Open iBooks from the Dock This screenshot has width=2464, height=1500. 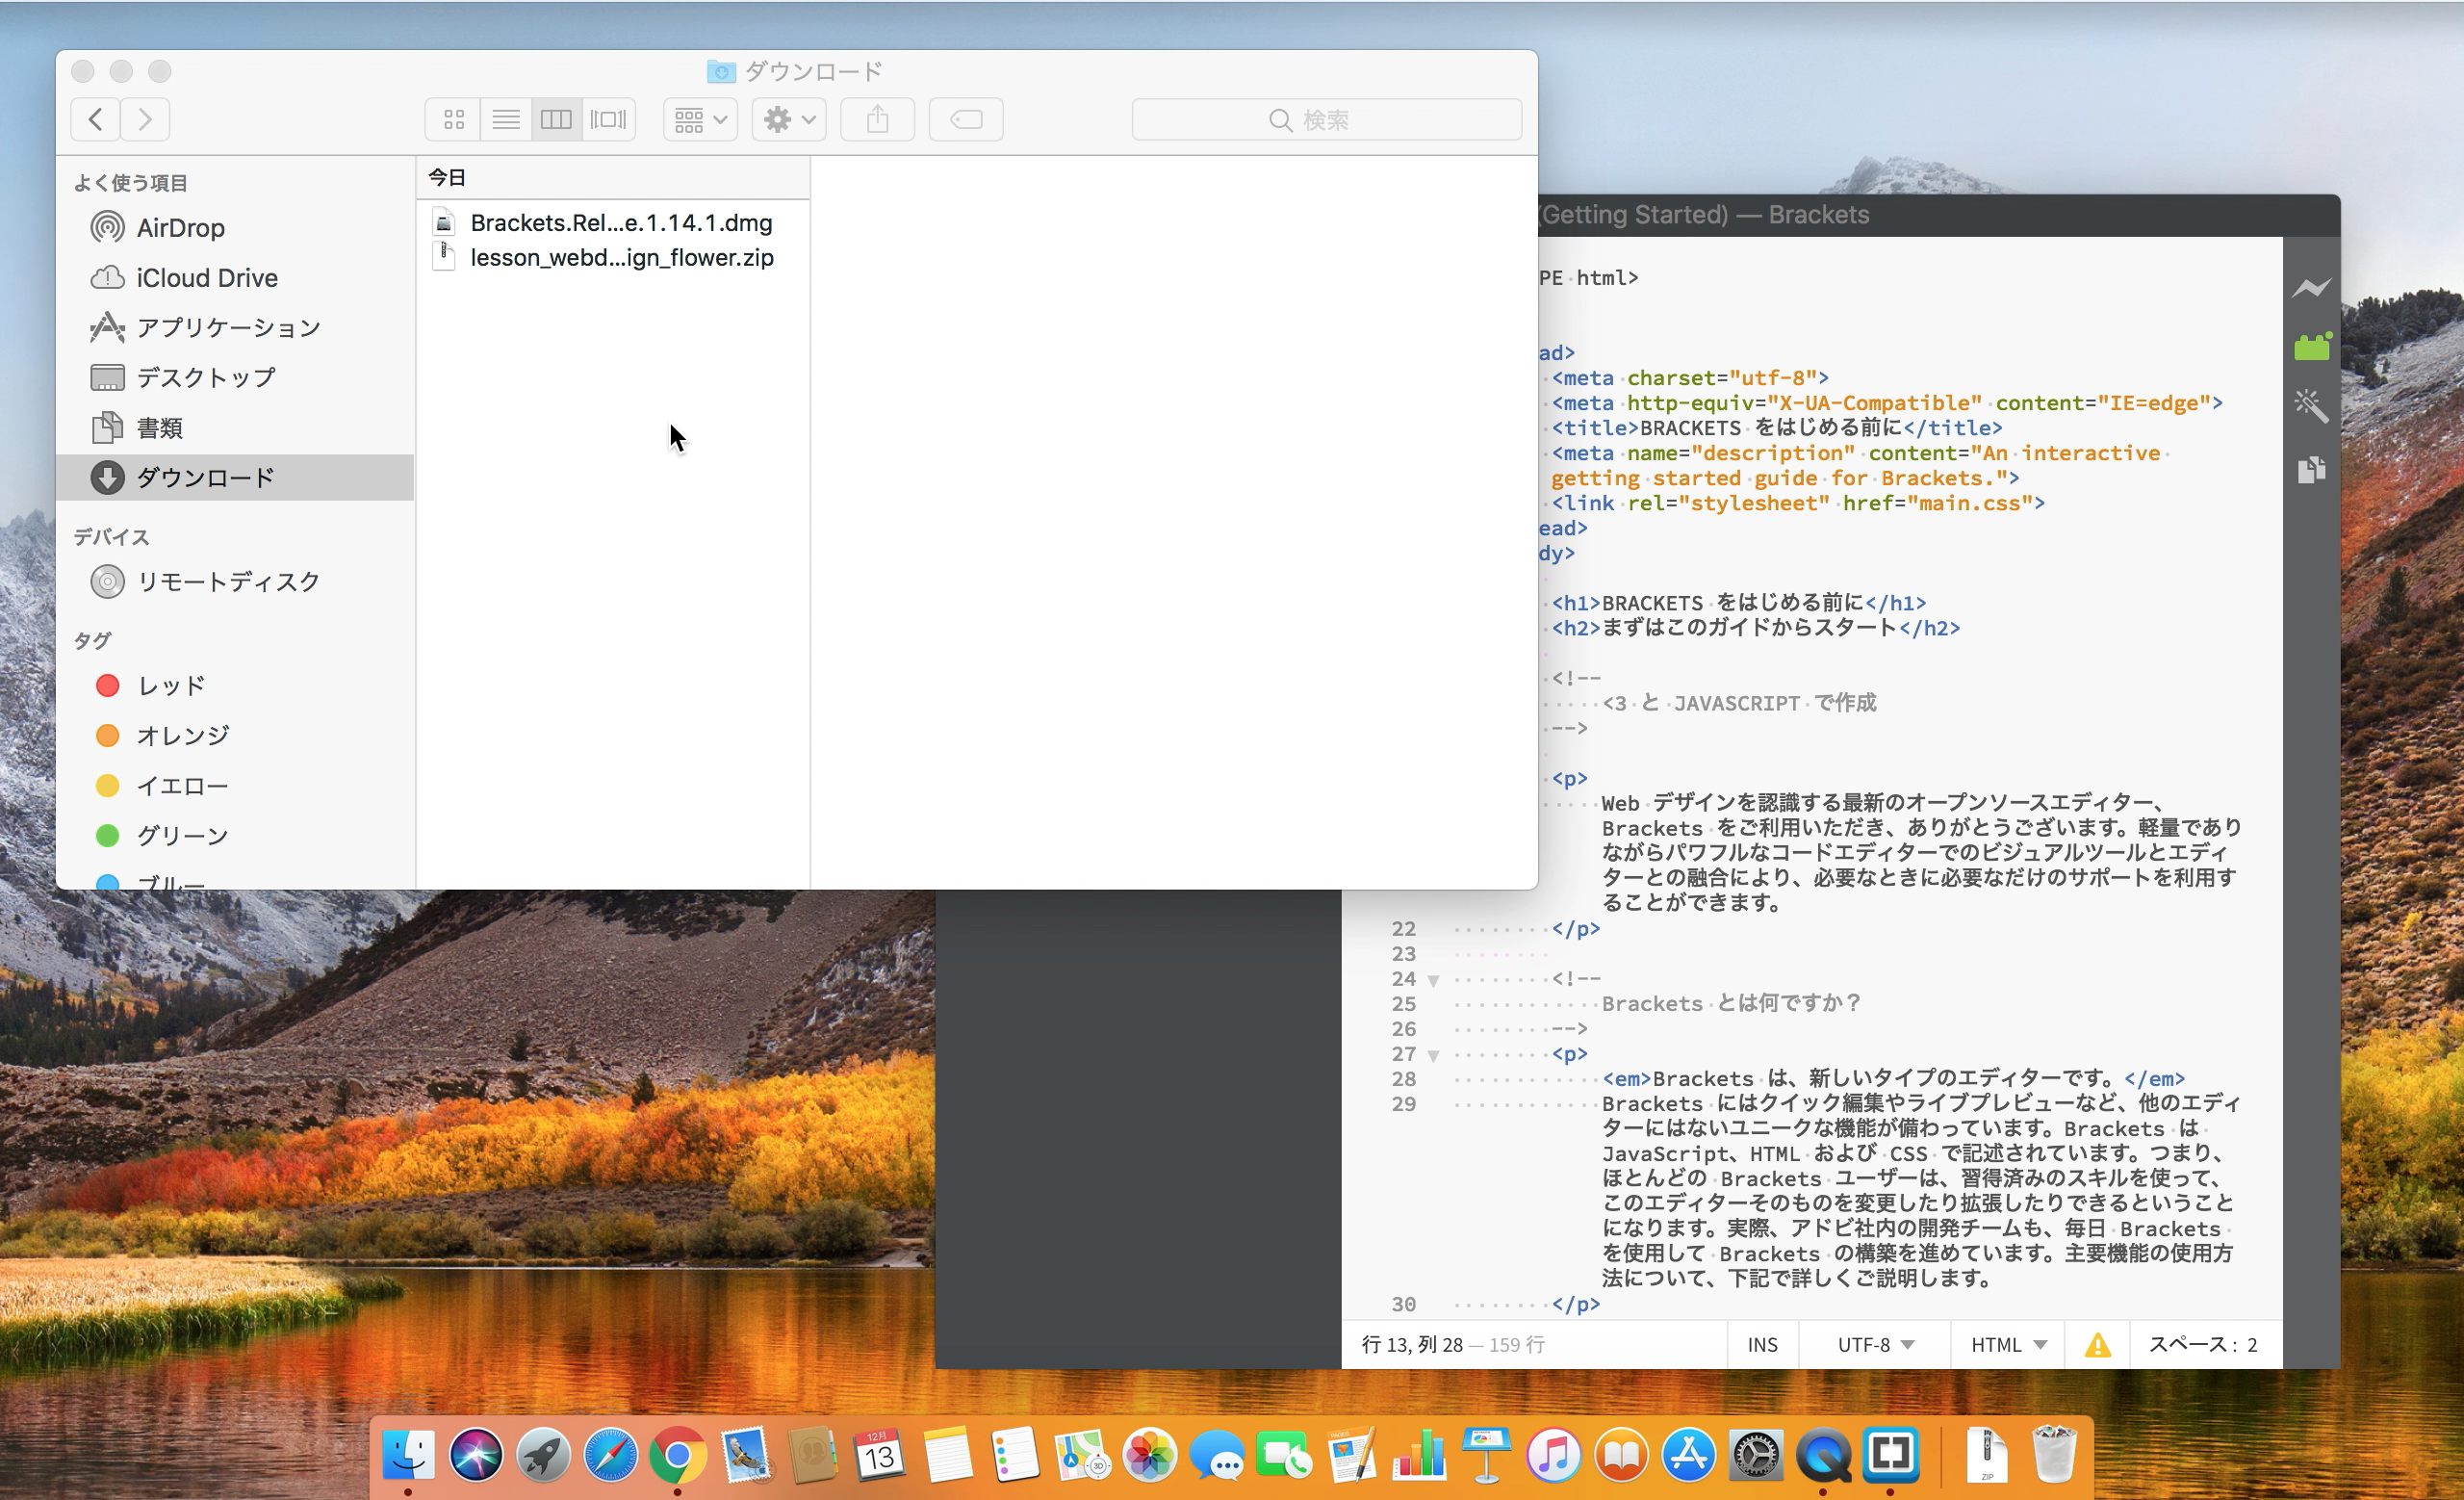pyautogui.click(x=1621, y=1455)
